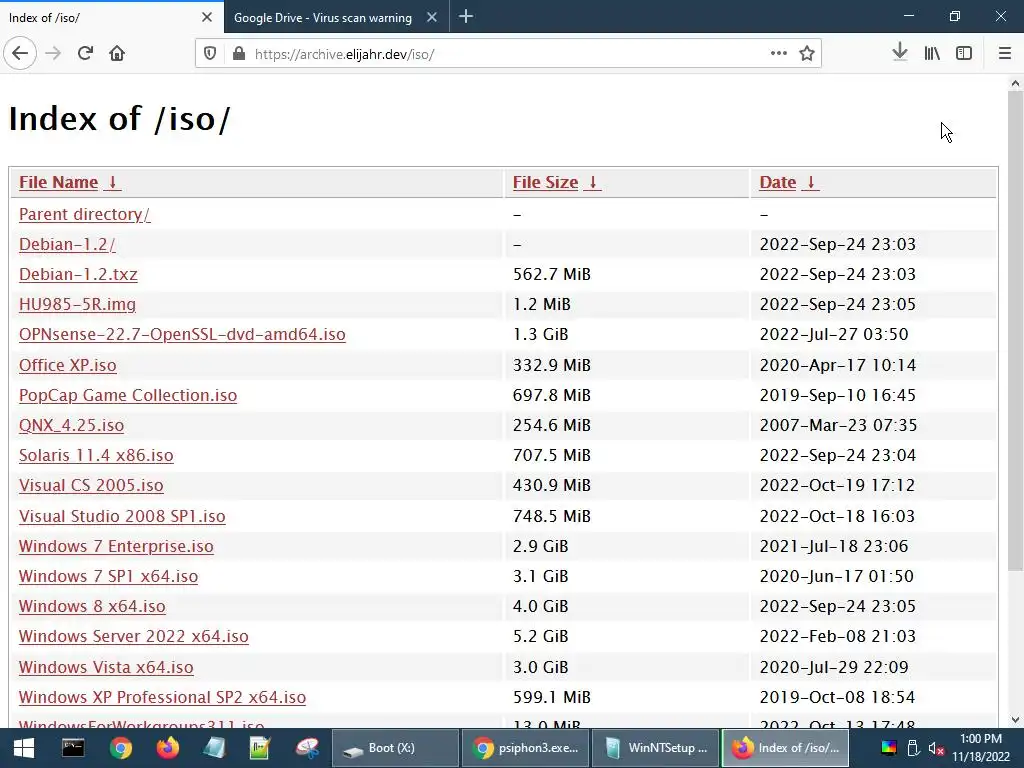Open the Firefox home page
The height and width of the screenshot is (768, 1024).
pyautogui.click(x=117, y=53)
